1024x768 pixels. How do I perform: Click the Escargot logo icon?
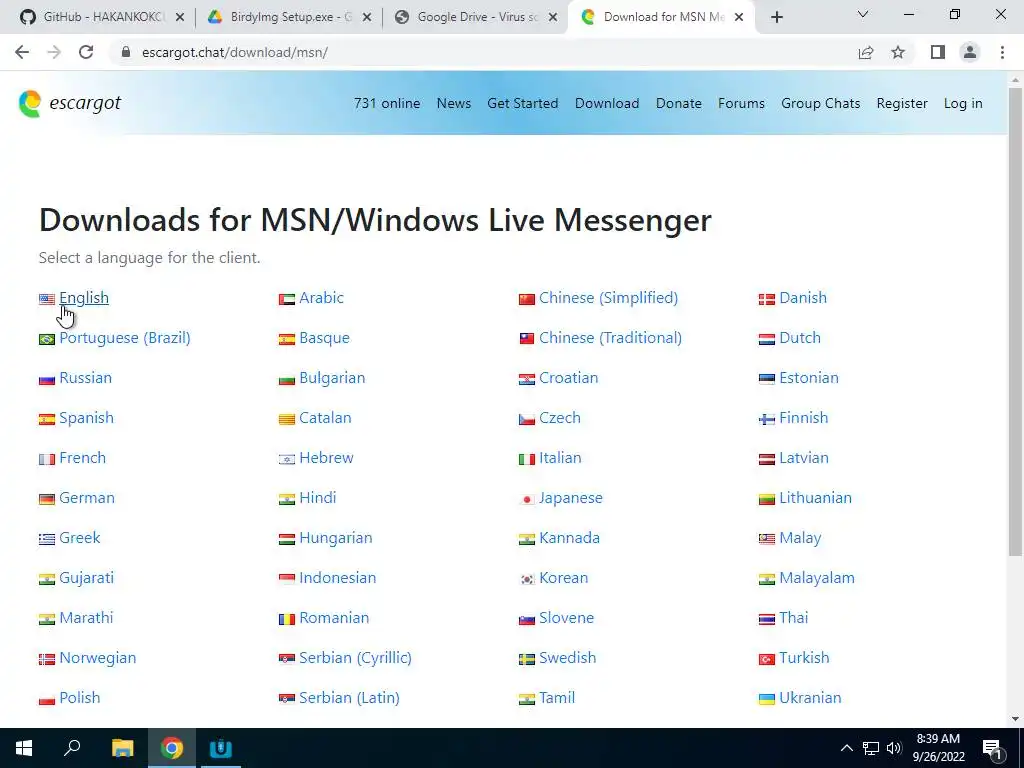(30, 104)
